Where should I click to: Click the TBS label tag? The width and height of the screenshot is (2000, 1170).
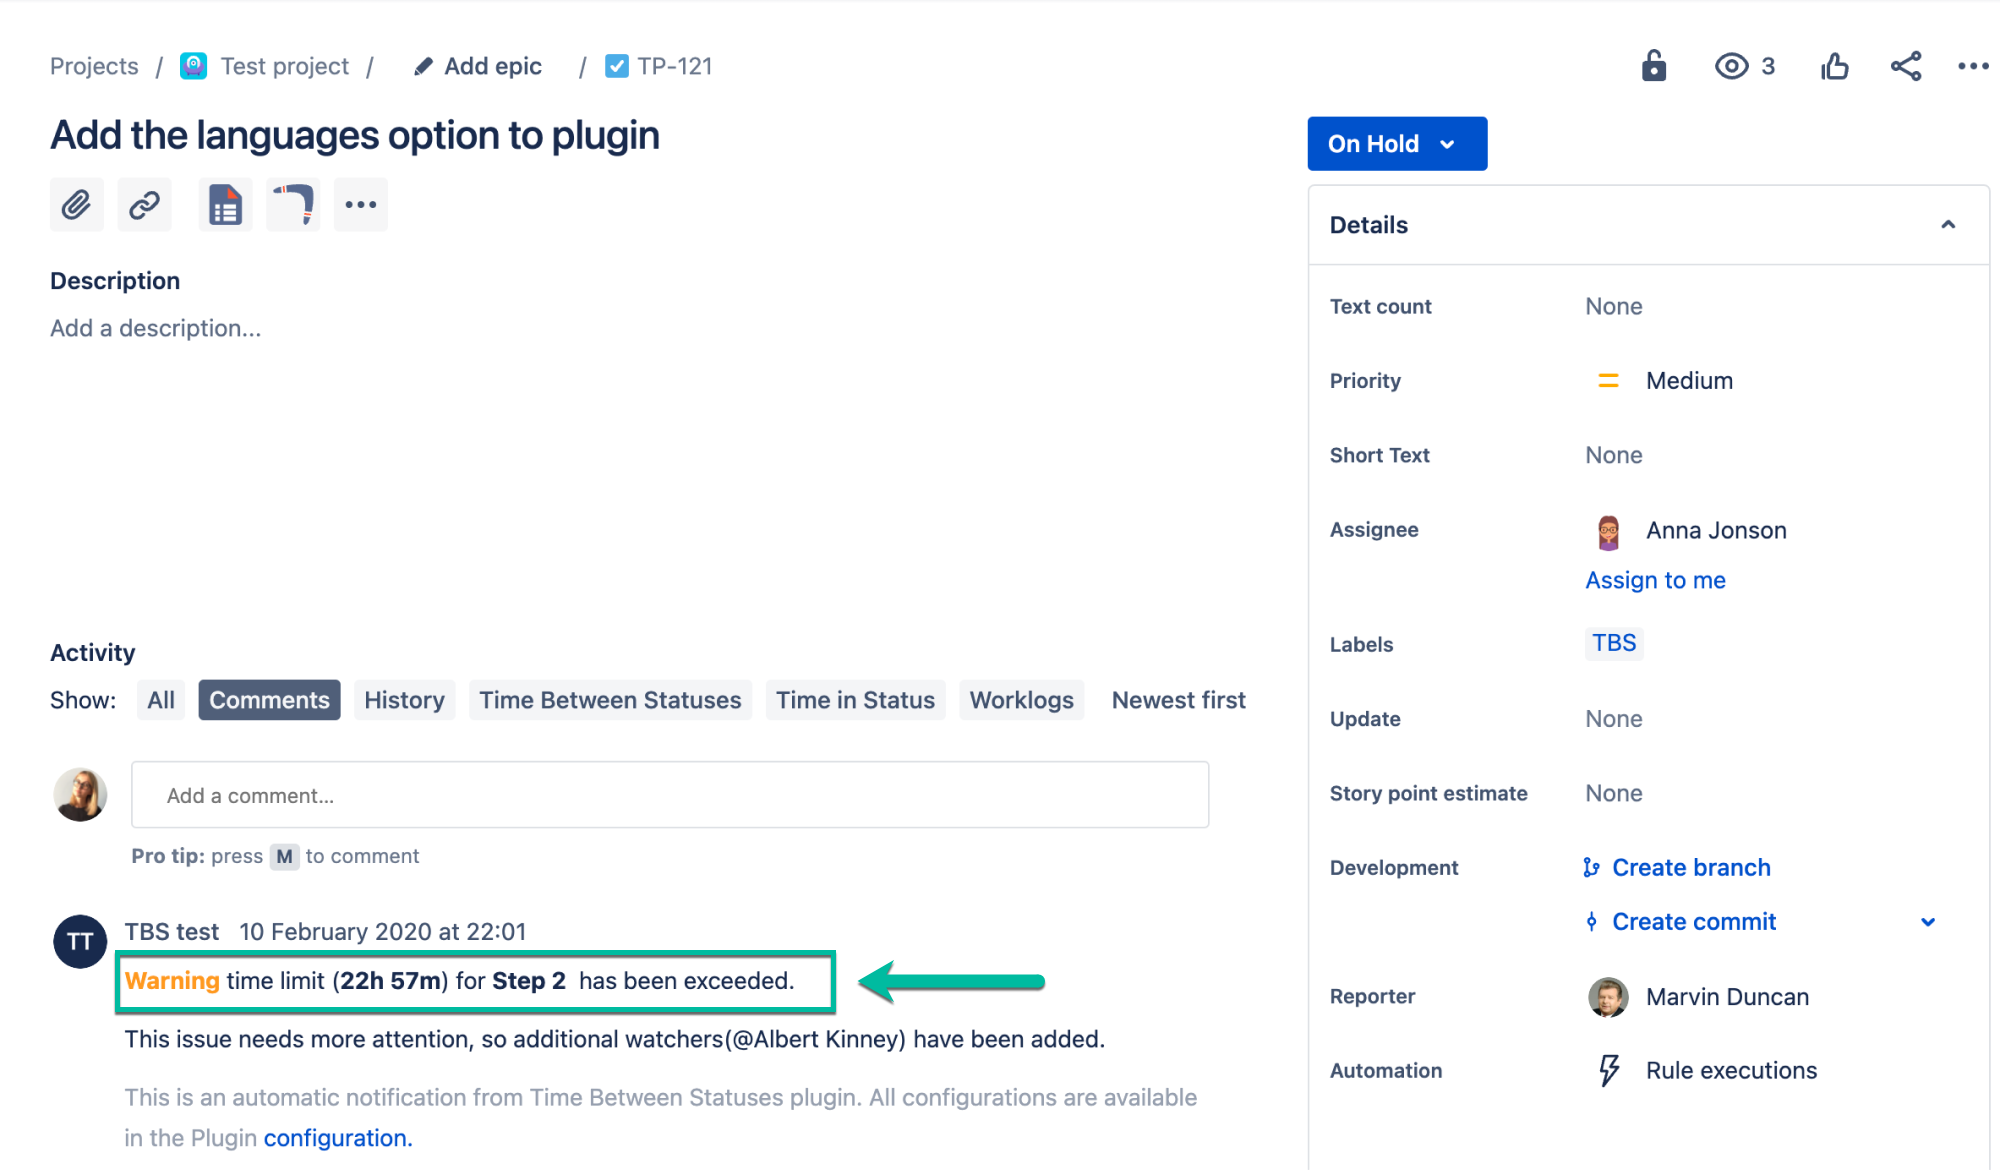pyautogui.click(x=1614, y=643)
